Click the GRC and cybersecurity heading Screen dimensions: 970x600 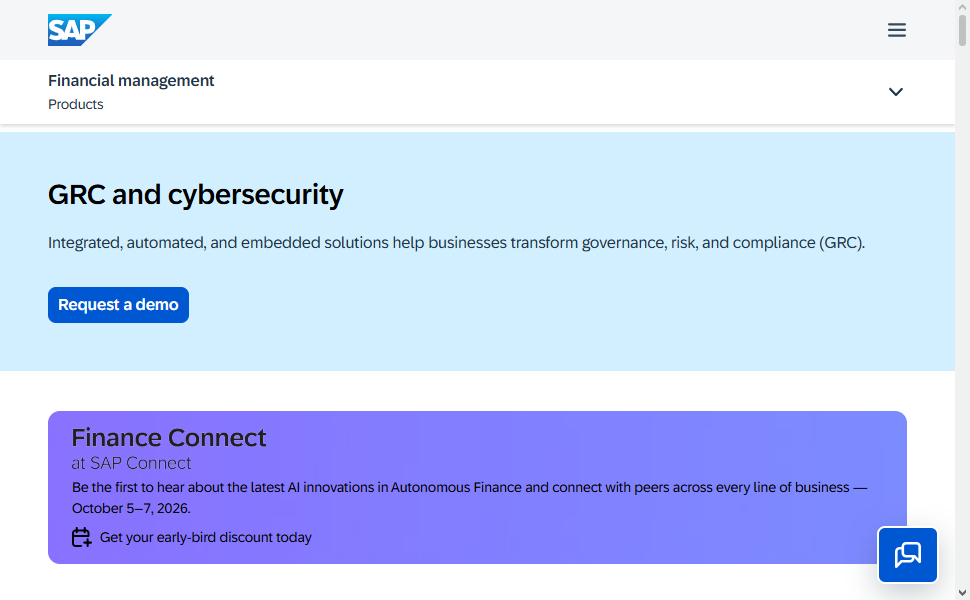coord(195,194)
